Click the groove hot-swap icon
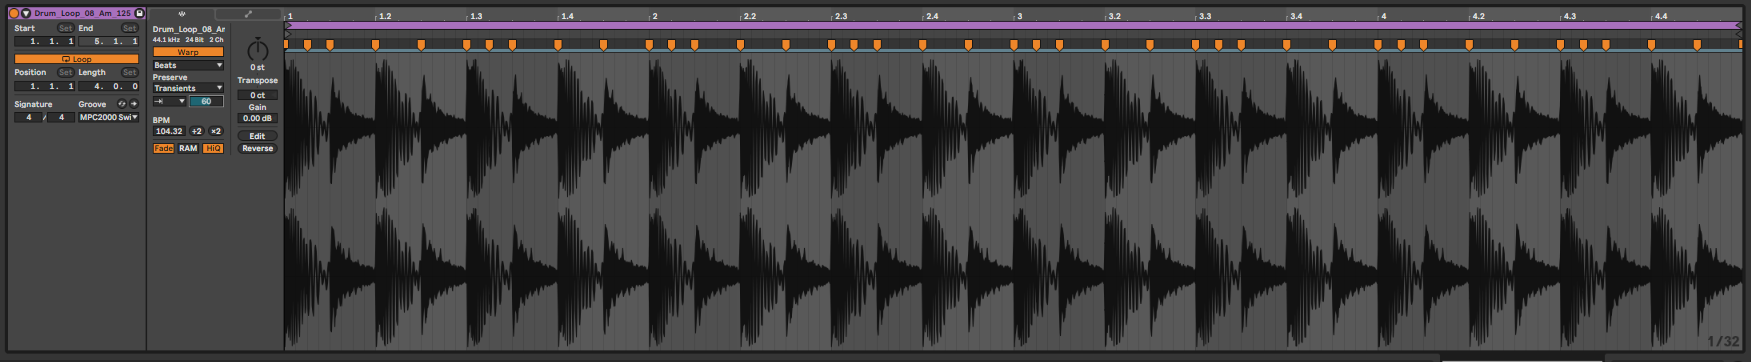The height and width of the screenshot is (362, 1751). pyautogui.click(x=122, y=104)
